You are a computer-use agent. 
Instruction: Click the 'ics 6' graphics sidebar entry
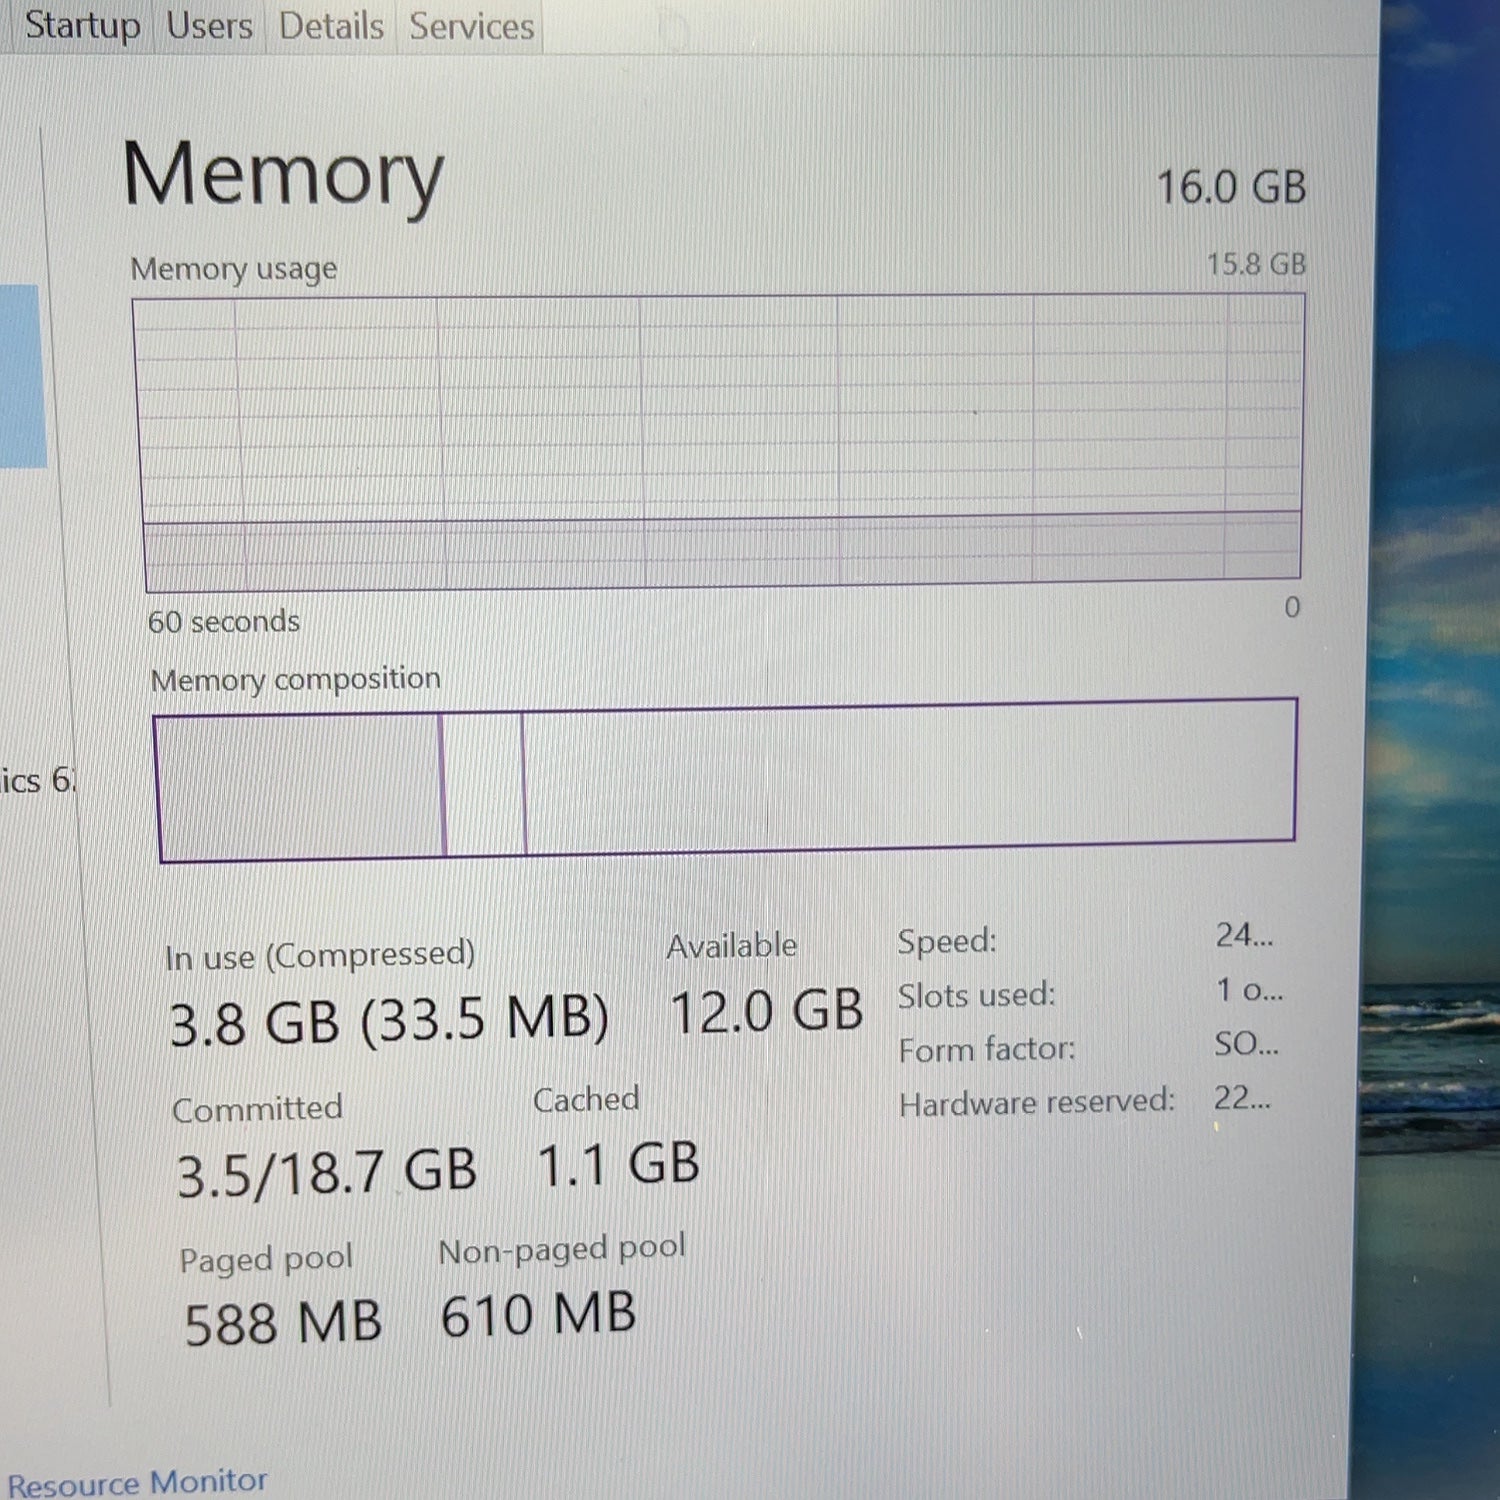point(38,780)
